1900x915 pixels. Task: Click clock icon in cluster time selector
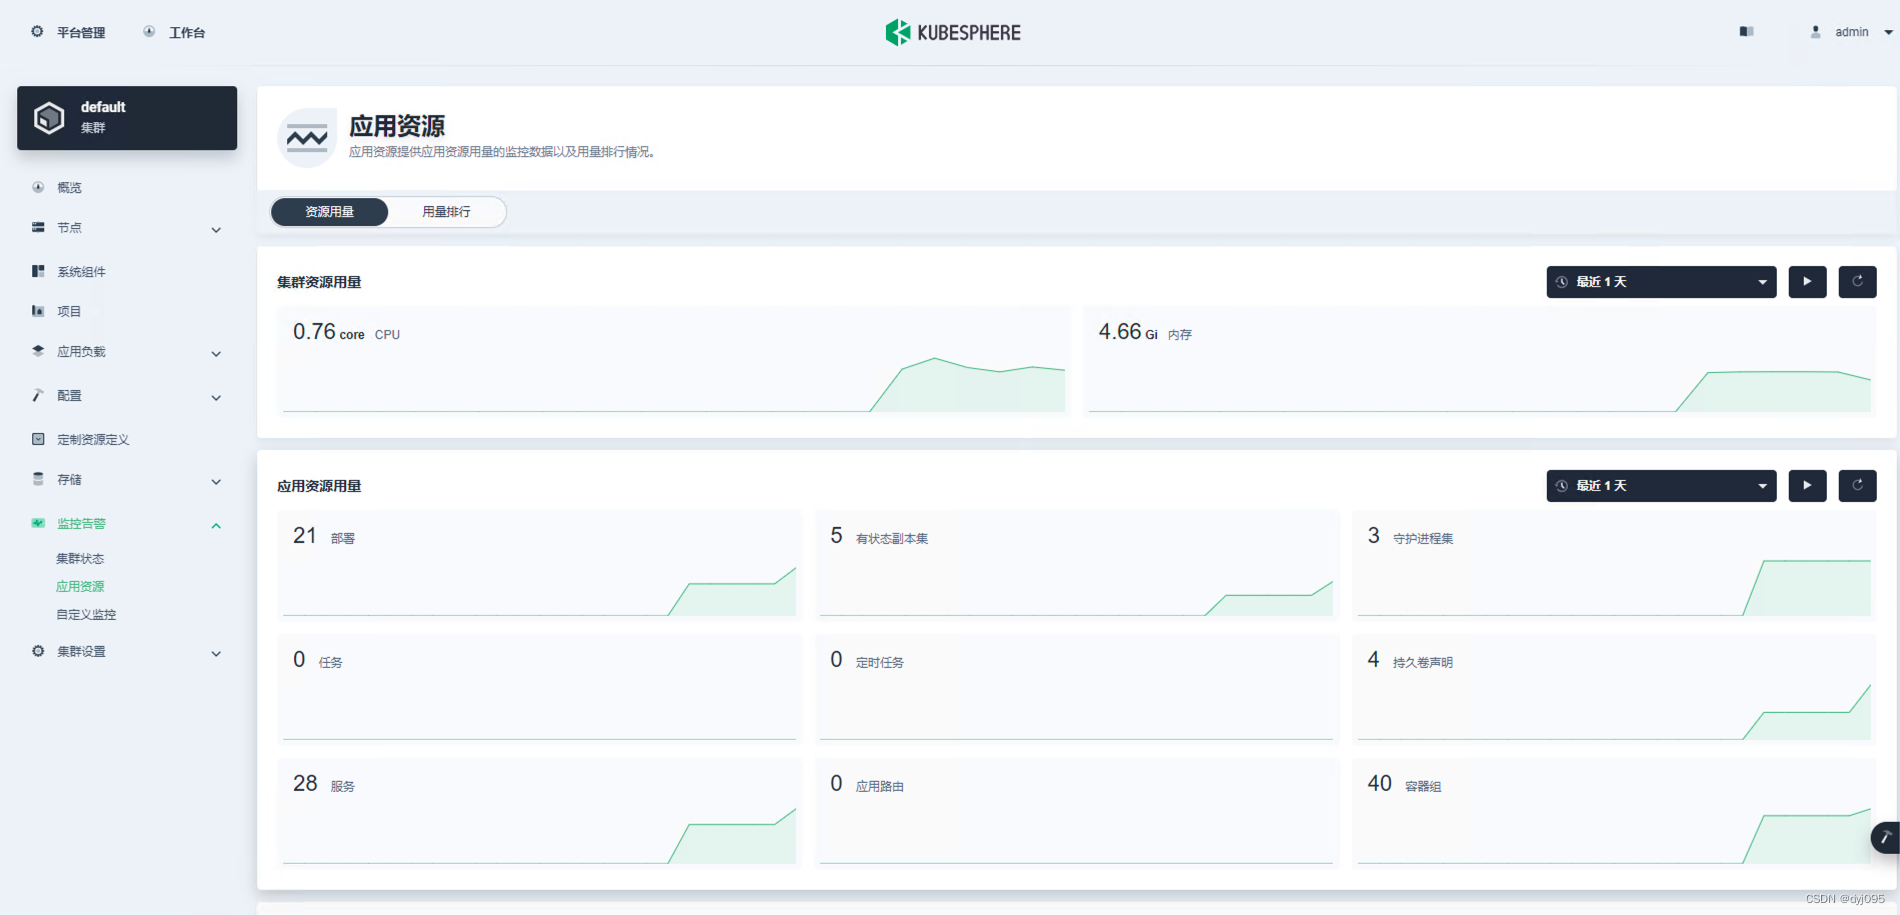[x=1562, y=282]
